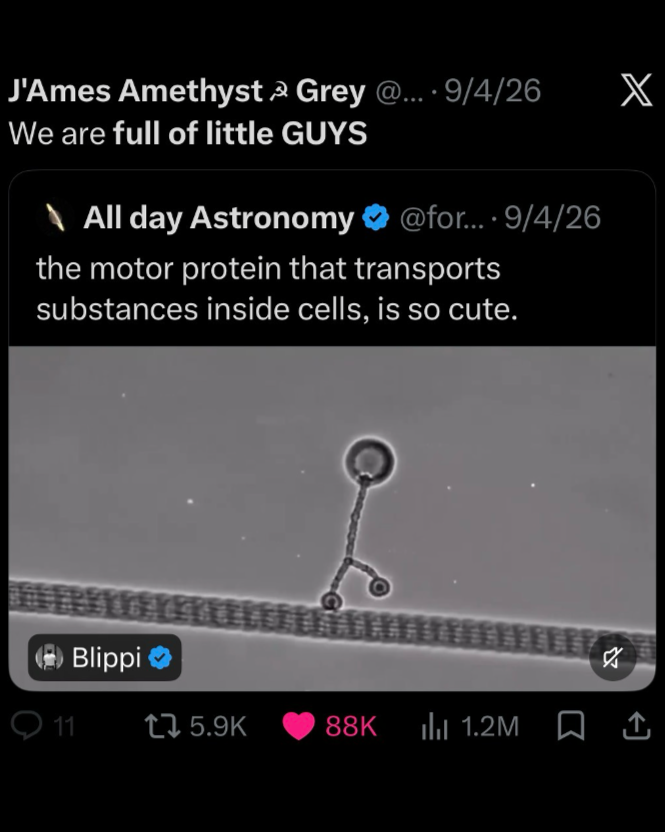Open the All day Astronomy profile name
This screenshot has height=832, width=665.
click(x=219, y=218)
